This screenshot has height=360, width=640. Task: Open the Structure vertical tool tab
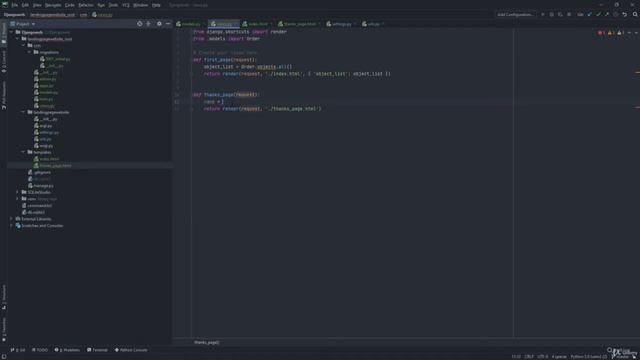tap(4, 297)
